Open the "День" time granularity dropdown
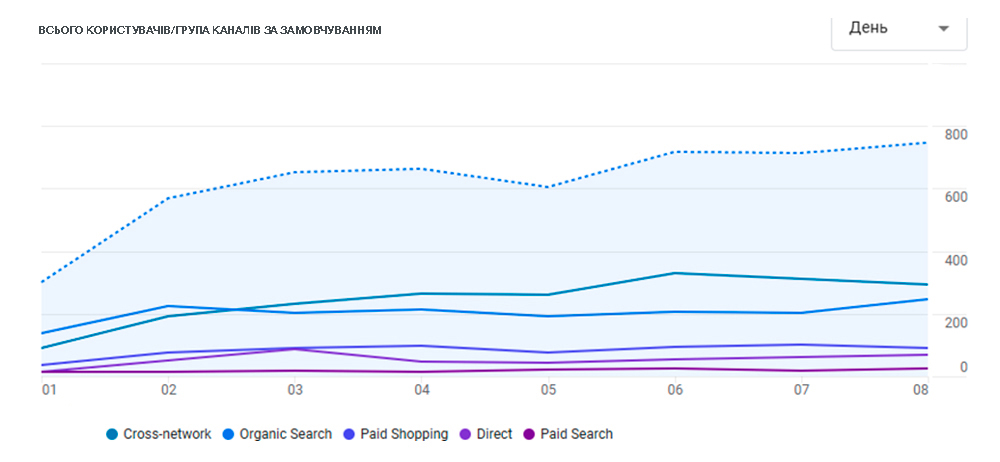Image resolution: width=1000 pixels, height=462 pixels. tap(898, 29)
